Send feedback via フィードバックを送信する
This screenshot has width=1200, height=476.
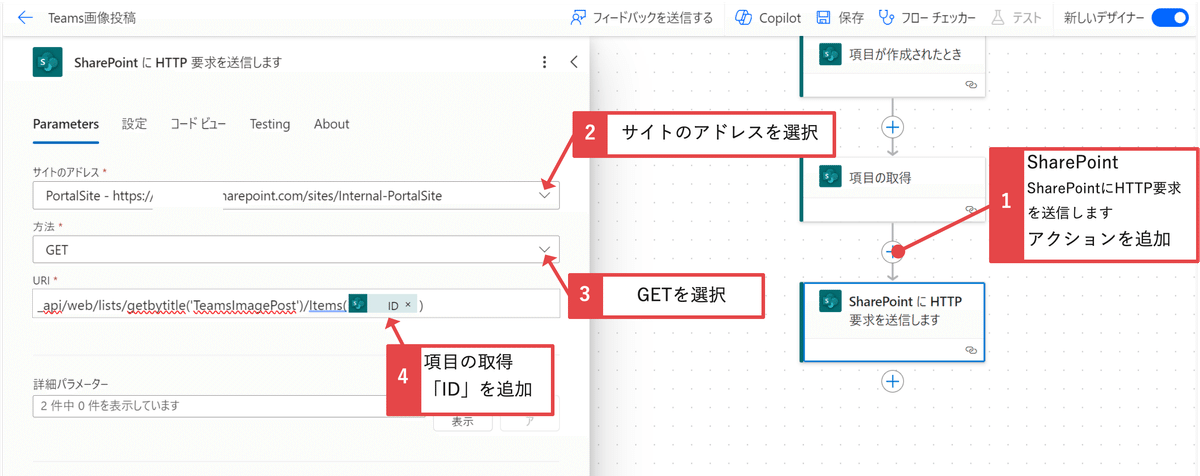[x=641, y=18]
